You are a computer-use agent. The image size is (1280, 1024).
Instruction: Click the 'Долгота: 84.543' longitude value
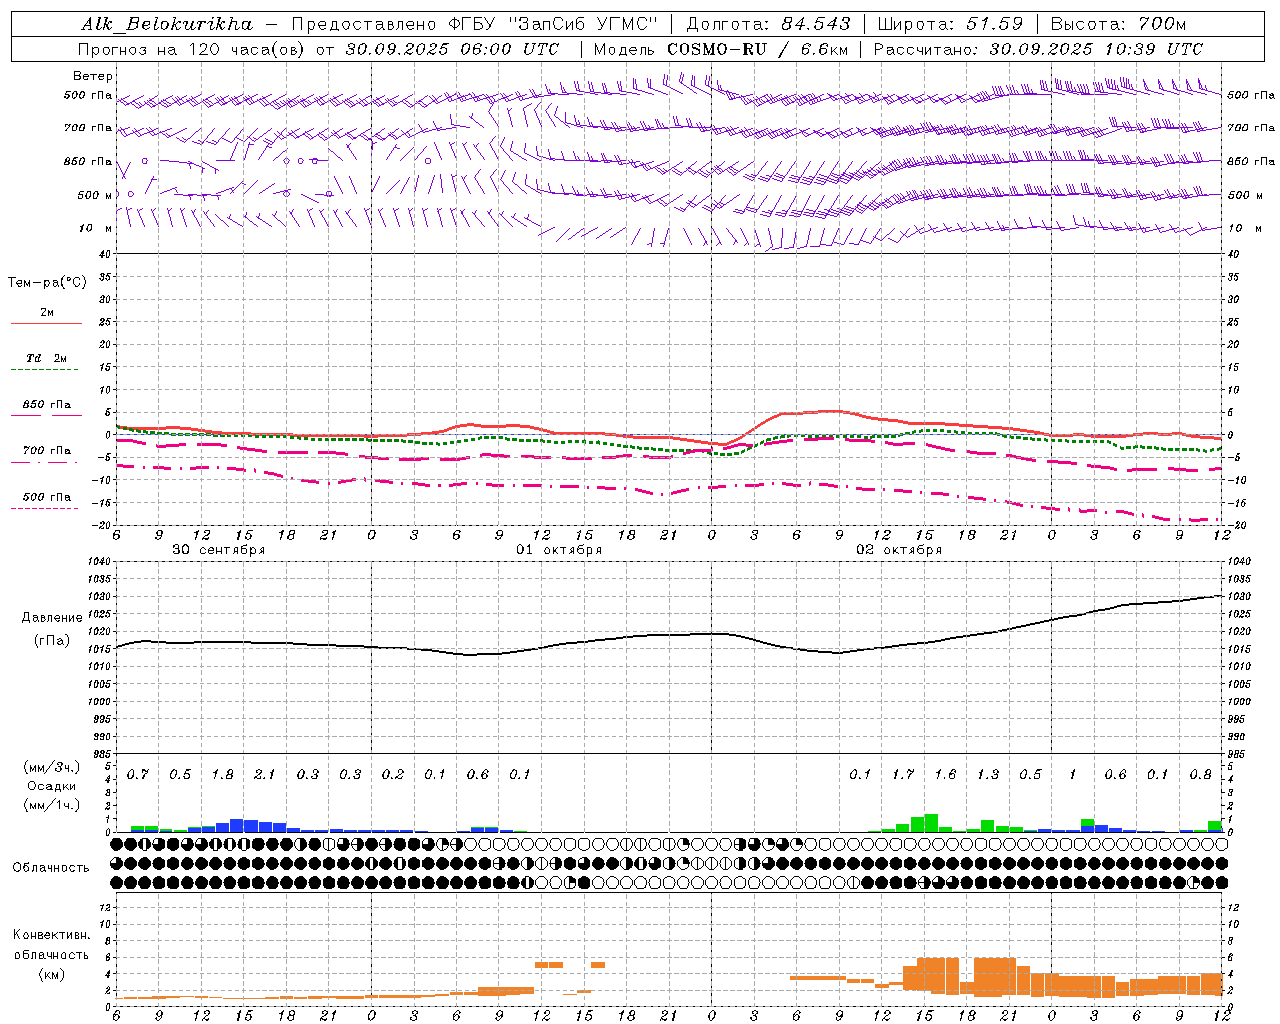click(x=769, y=24)
